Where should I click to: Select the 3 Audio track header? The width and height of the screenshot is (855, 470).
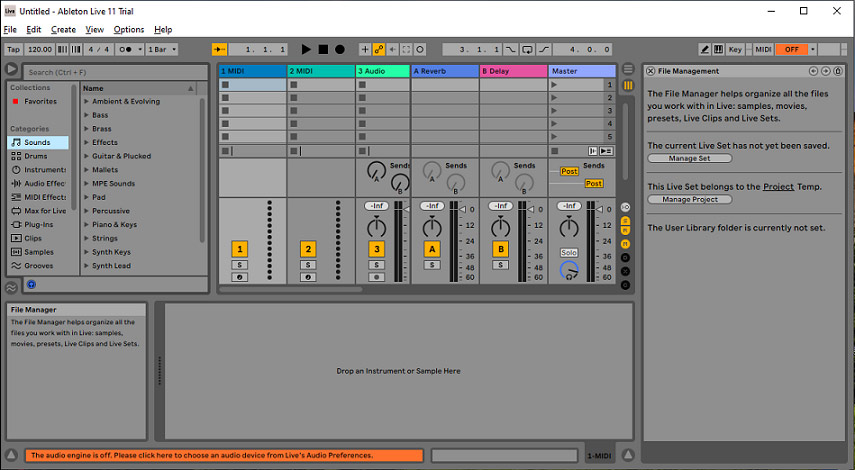coord(383,71)
